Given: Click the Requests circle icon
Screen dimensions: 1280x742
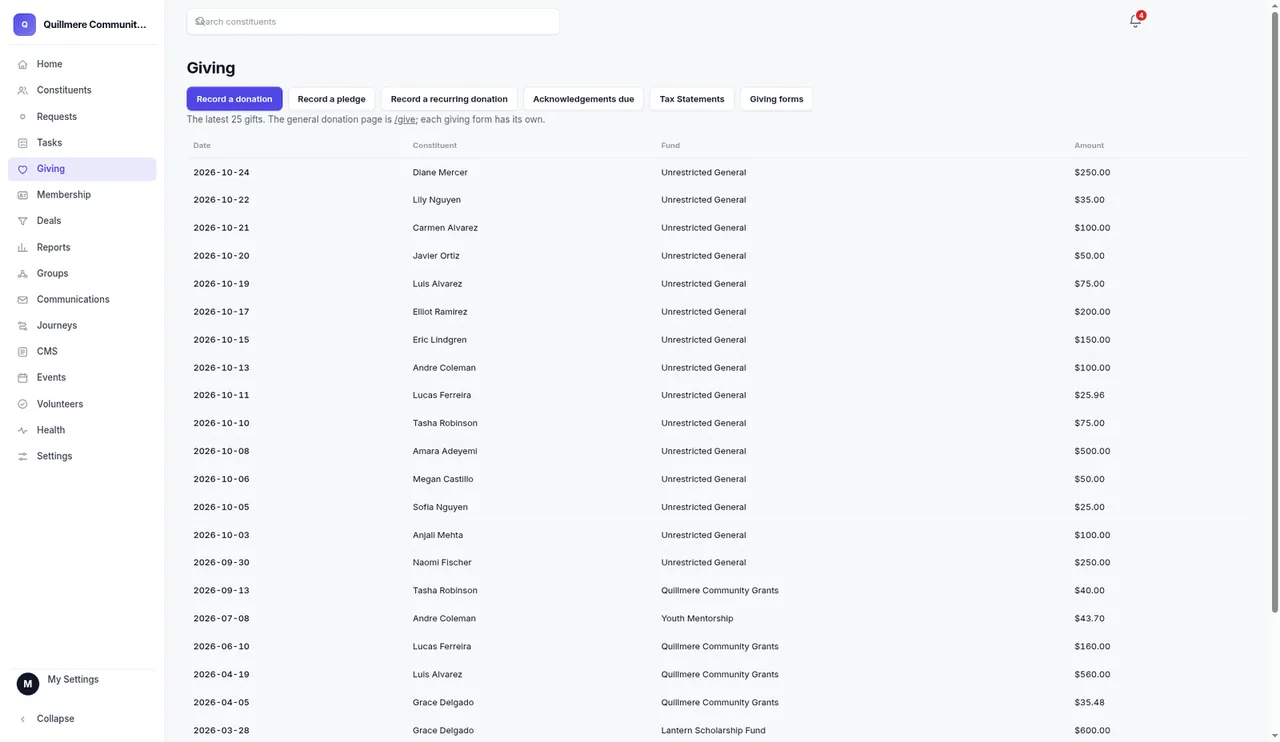Looking at the screenshot, I should tap(23, 117).
